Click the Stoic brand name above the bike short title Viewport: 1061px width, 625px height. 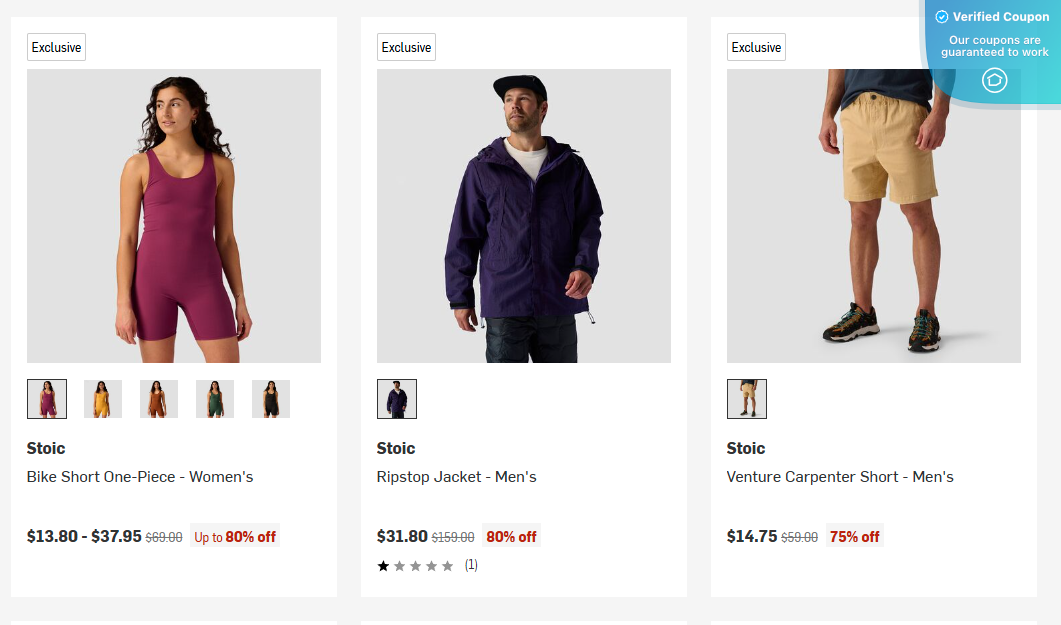(x=45, y=448)
